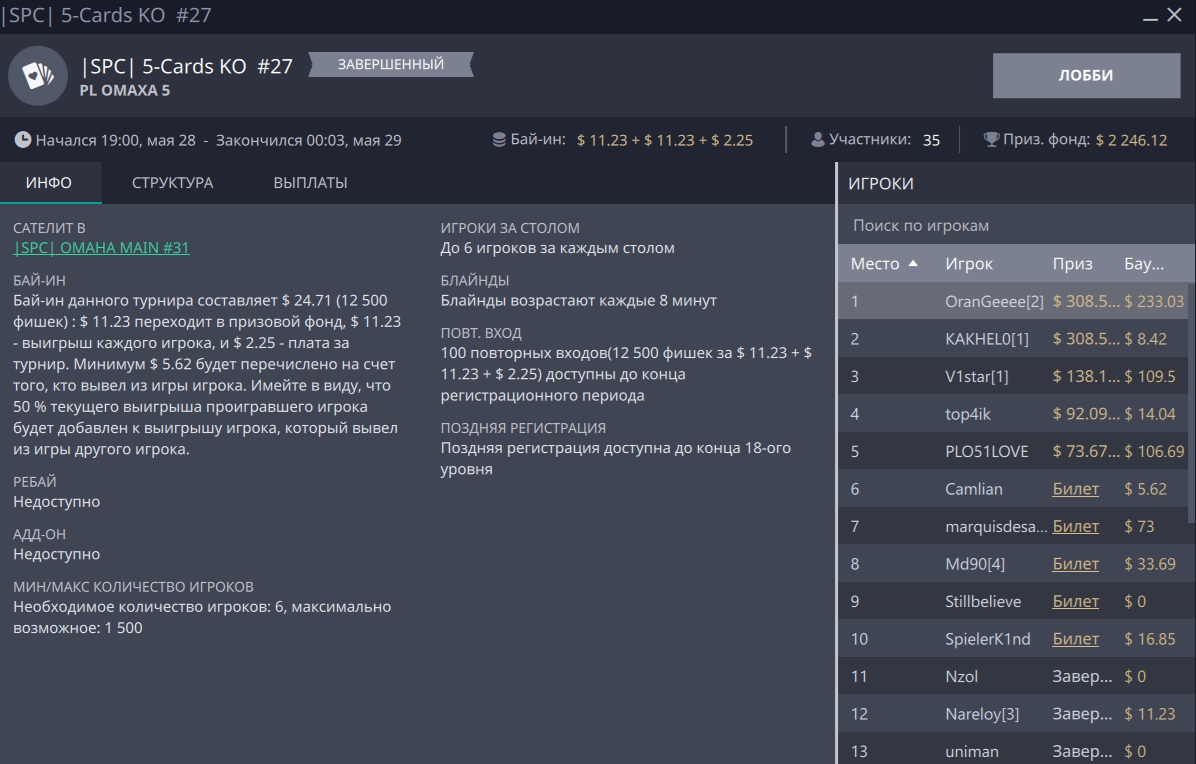Click the players list vertical scrollbar
Image resolution: width=1196 pixels, height=764 pixels.
[x=1190, y=400]
